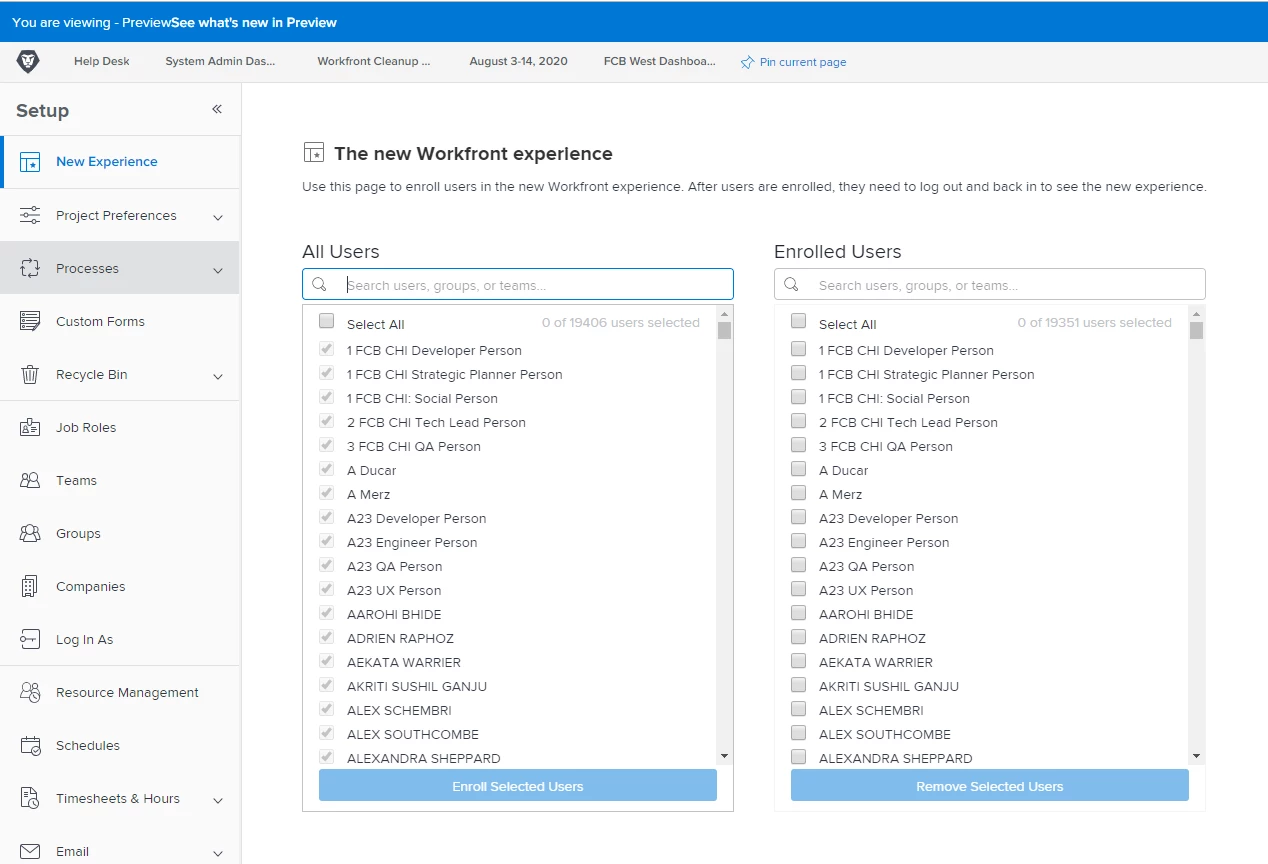This screenshot has height=864, width=1268.
Task: Click the pin icon beside Pin current page
Action: [x=747, y=62]
